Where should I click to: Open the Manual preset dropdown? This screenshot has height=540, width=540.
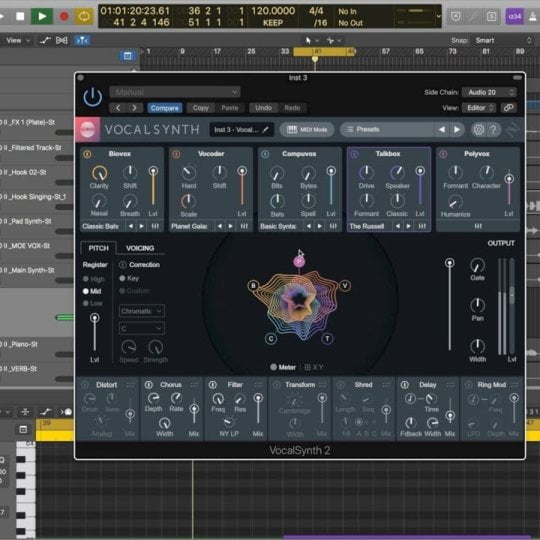point(175,92)
